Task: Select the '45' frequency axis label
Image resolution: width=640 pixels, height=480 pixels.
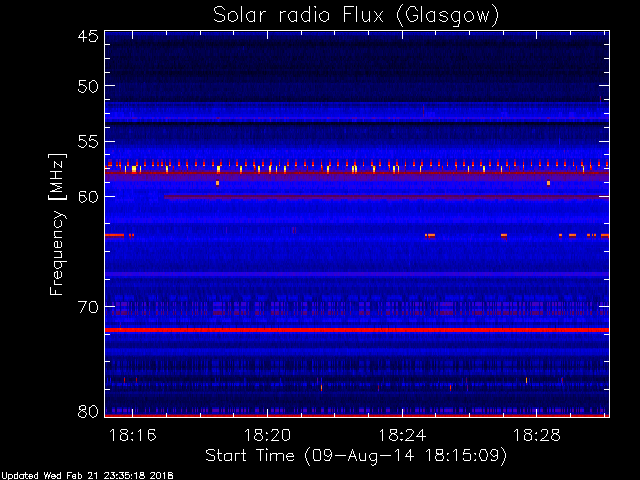Action: point(88,36)
